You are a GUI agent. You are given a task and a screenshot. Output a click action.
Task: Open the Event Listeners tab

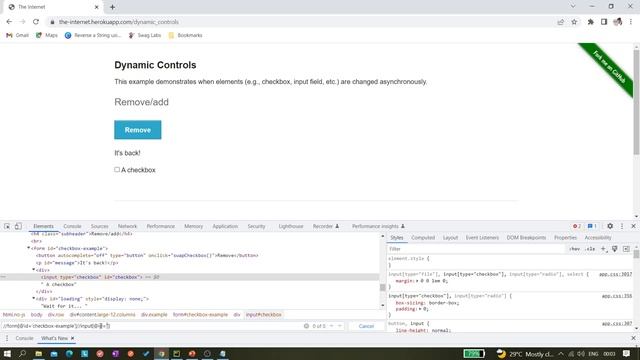coord(482,238)
